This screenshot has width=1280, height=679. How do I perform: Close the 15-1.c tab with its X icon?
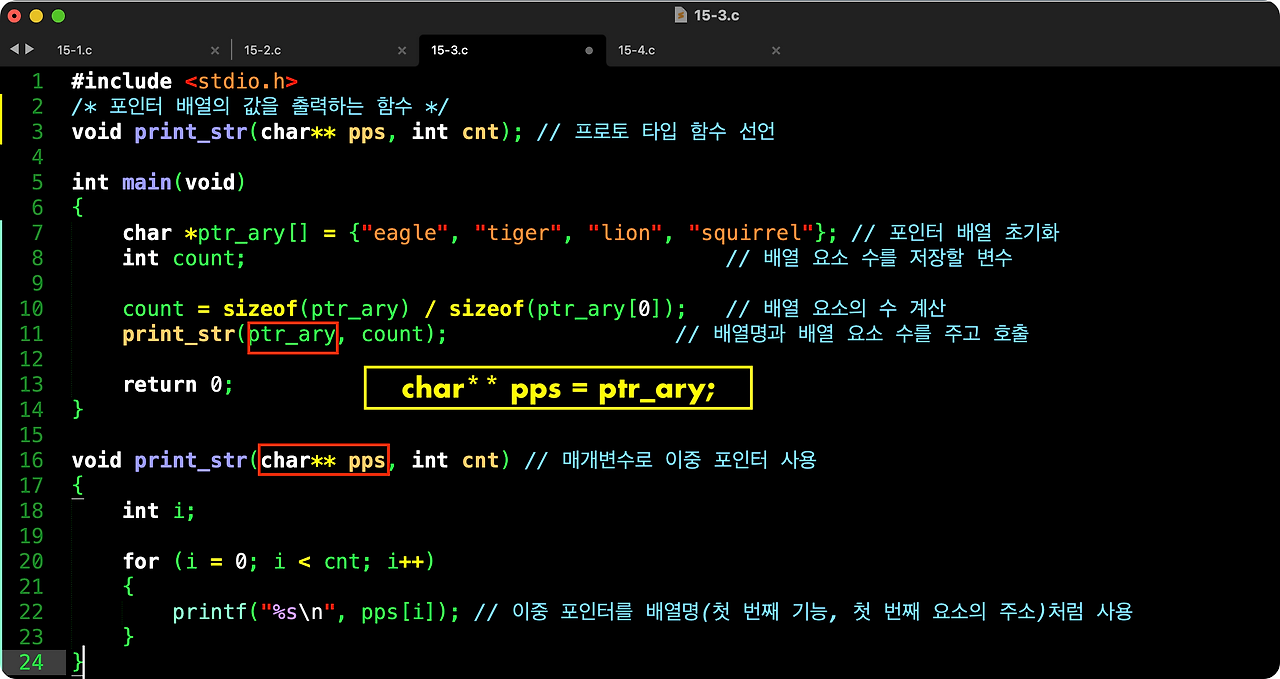(x=214, y=48)
